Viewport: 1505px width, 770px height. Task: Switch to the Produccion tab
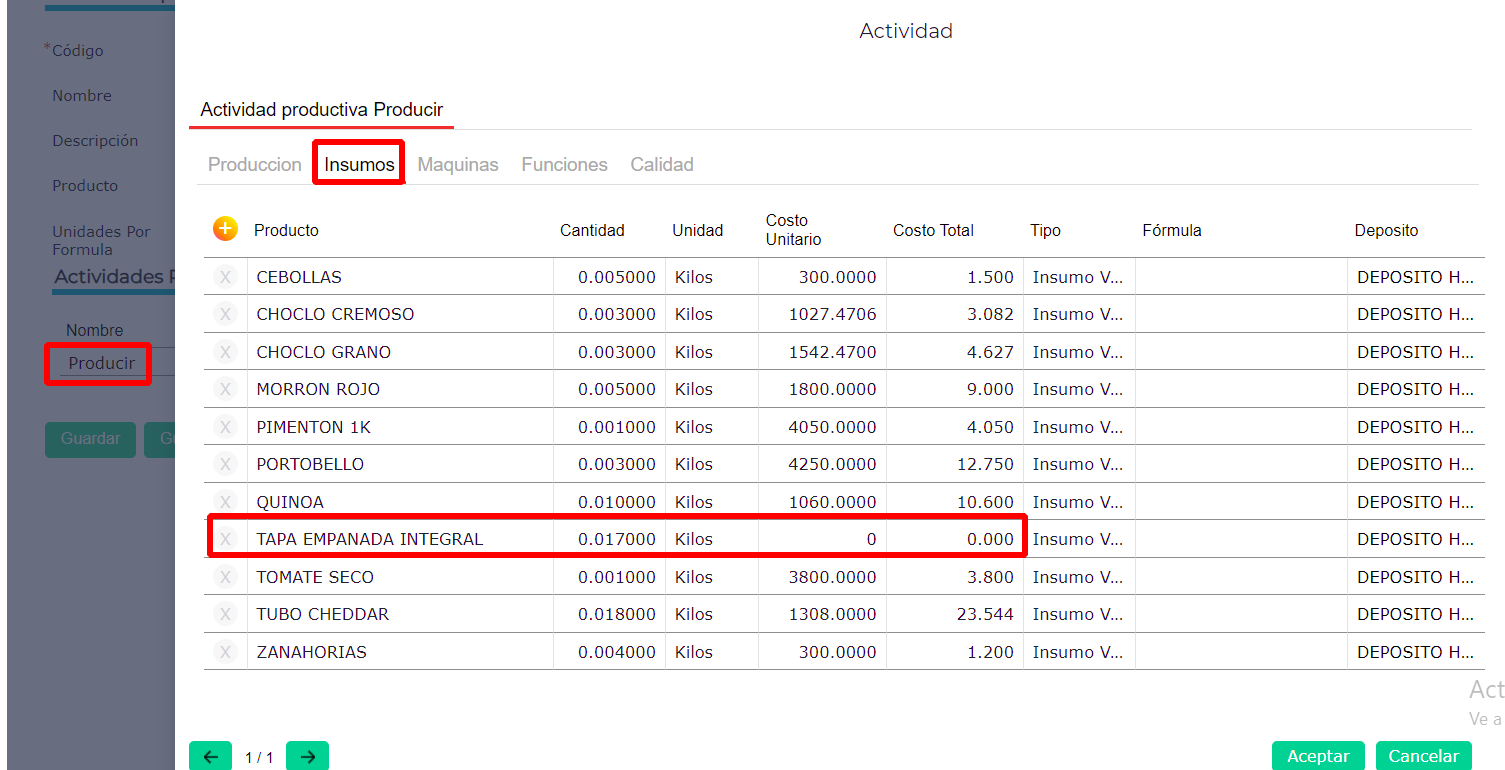tap(254, 165)
